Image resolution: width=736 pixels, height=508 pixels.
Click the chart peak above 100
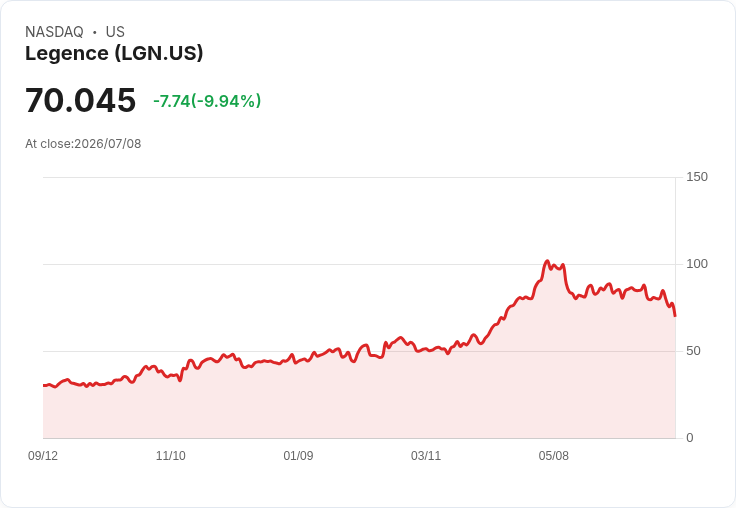547,261
